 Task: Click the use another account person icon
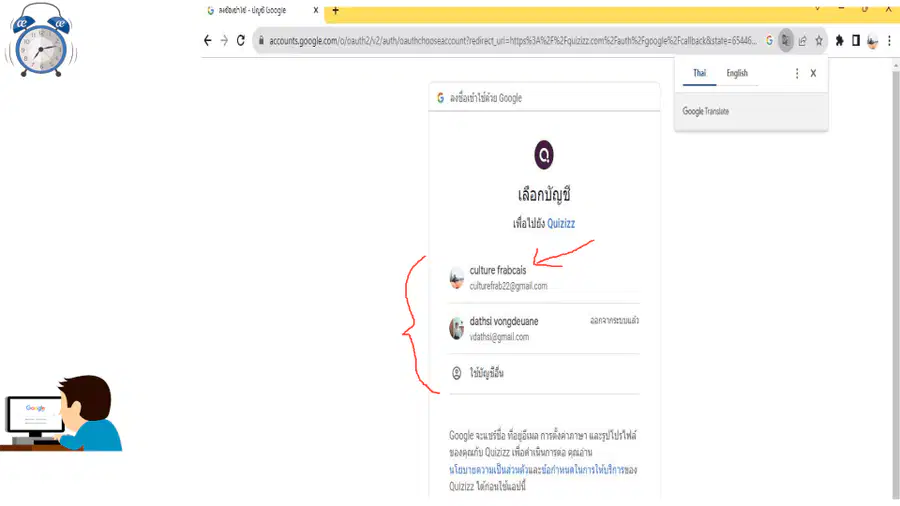457,373
